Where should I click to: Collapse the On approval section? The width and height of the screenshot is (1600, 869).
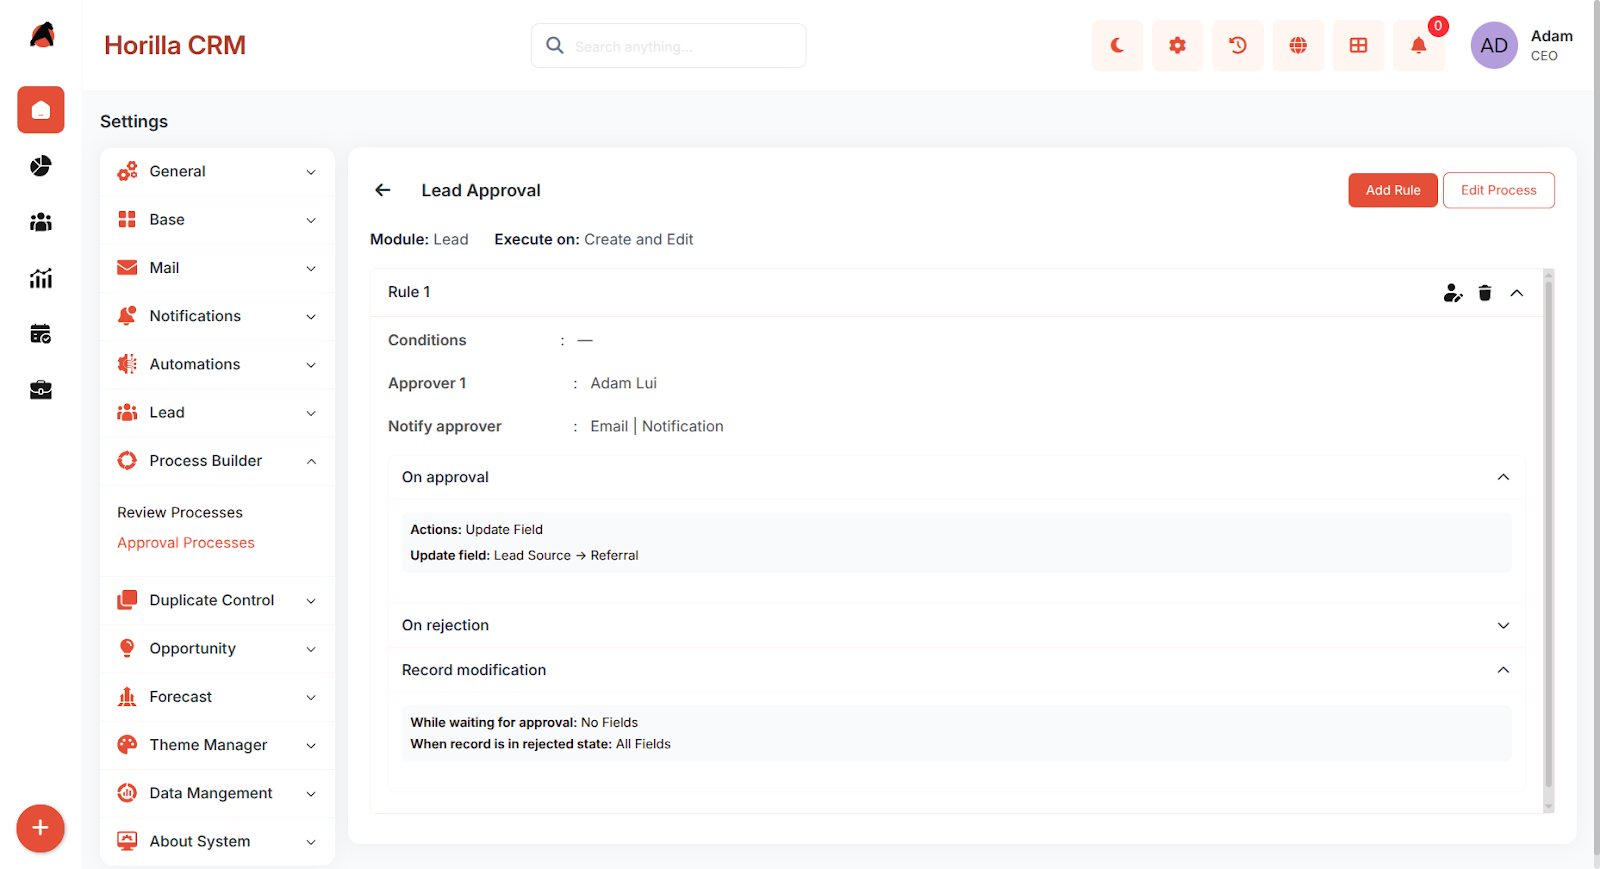click(x=1503, y=477)
